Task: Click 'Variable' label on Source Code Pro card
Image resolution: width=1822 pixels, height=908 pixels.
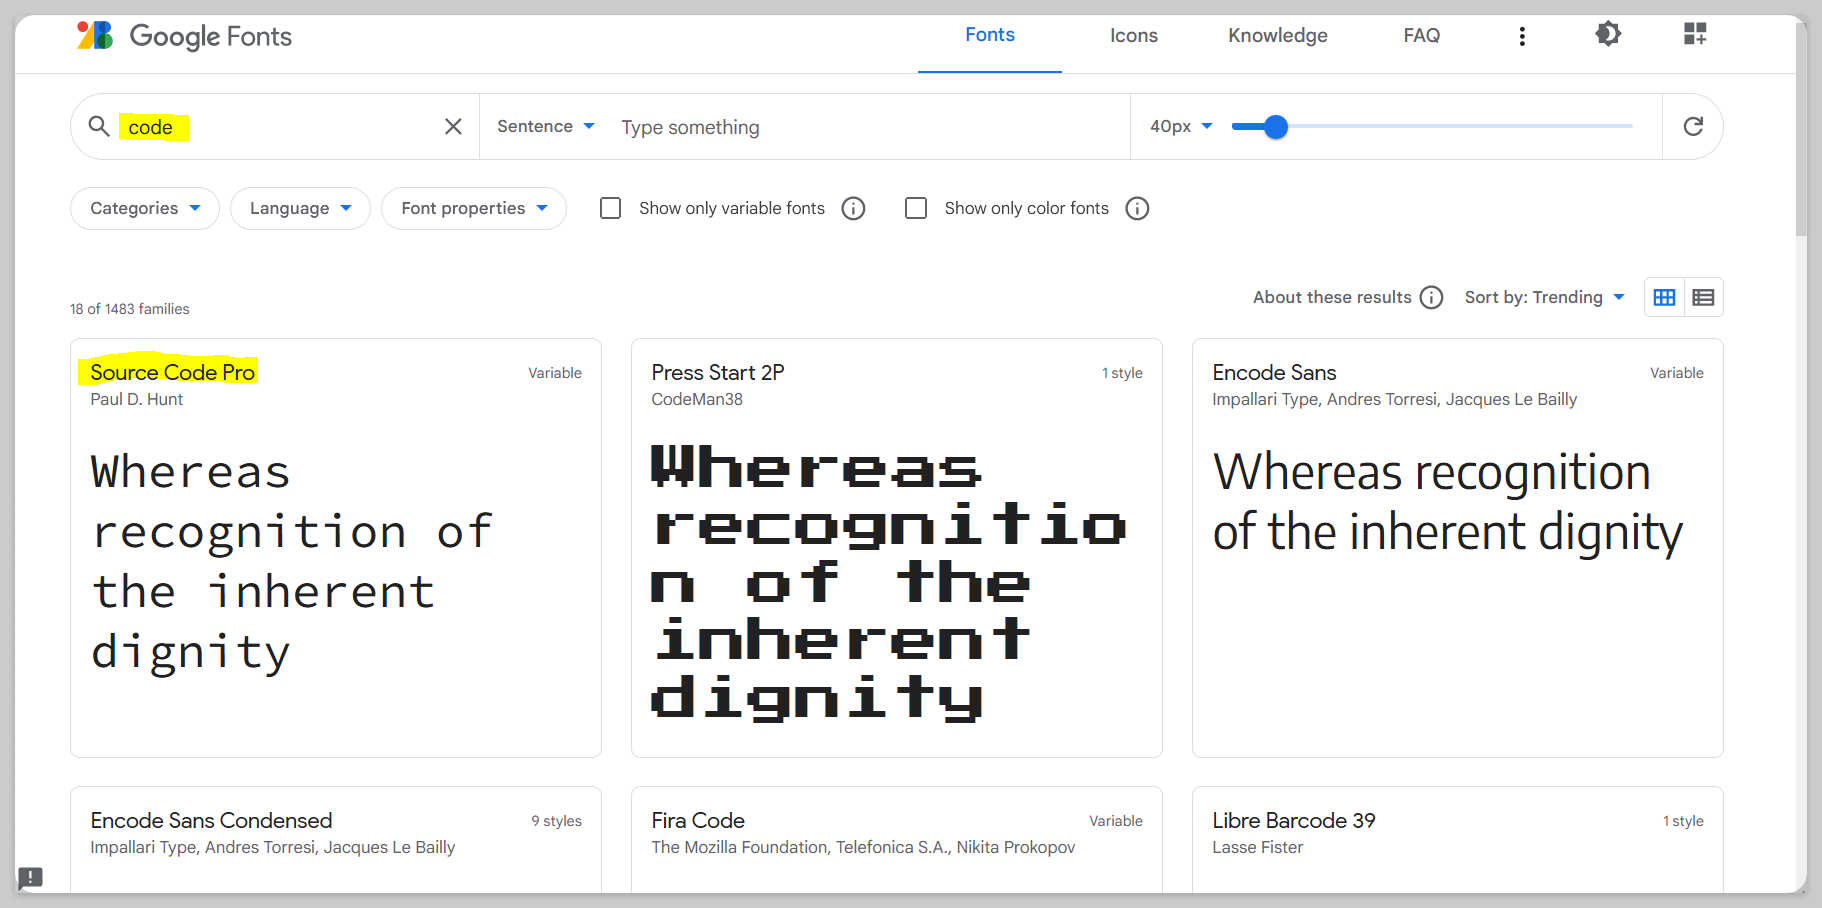Action: [555, 373]
